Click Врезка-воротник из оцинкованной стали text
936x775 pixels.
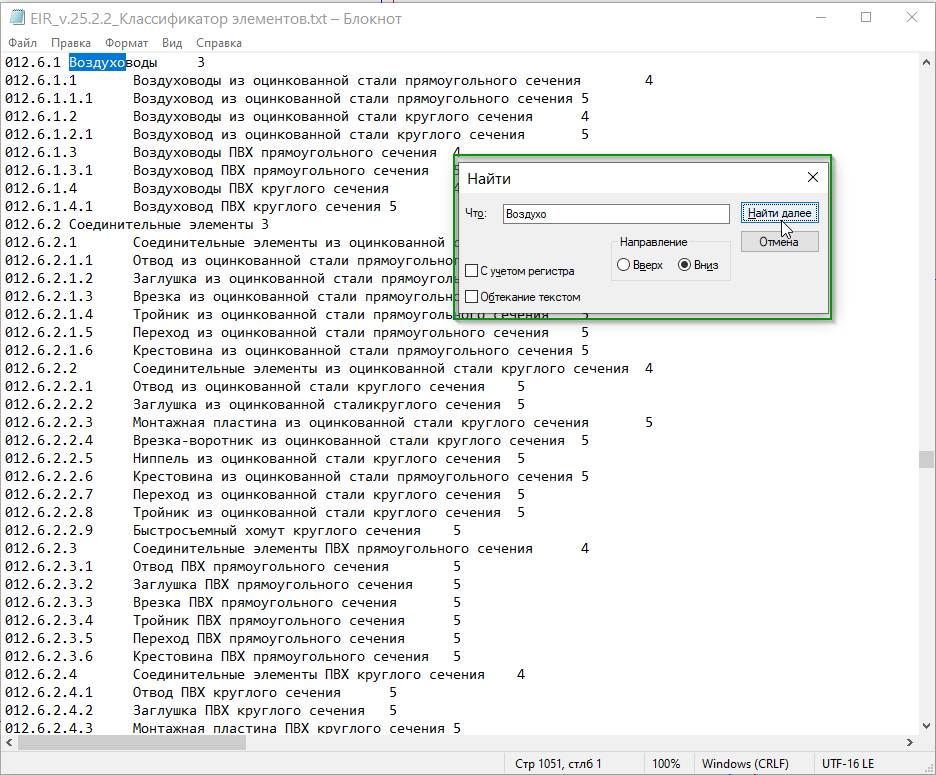[x=349, y=441]
